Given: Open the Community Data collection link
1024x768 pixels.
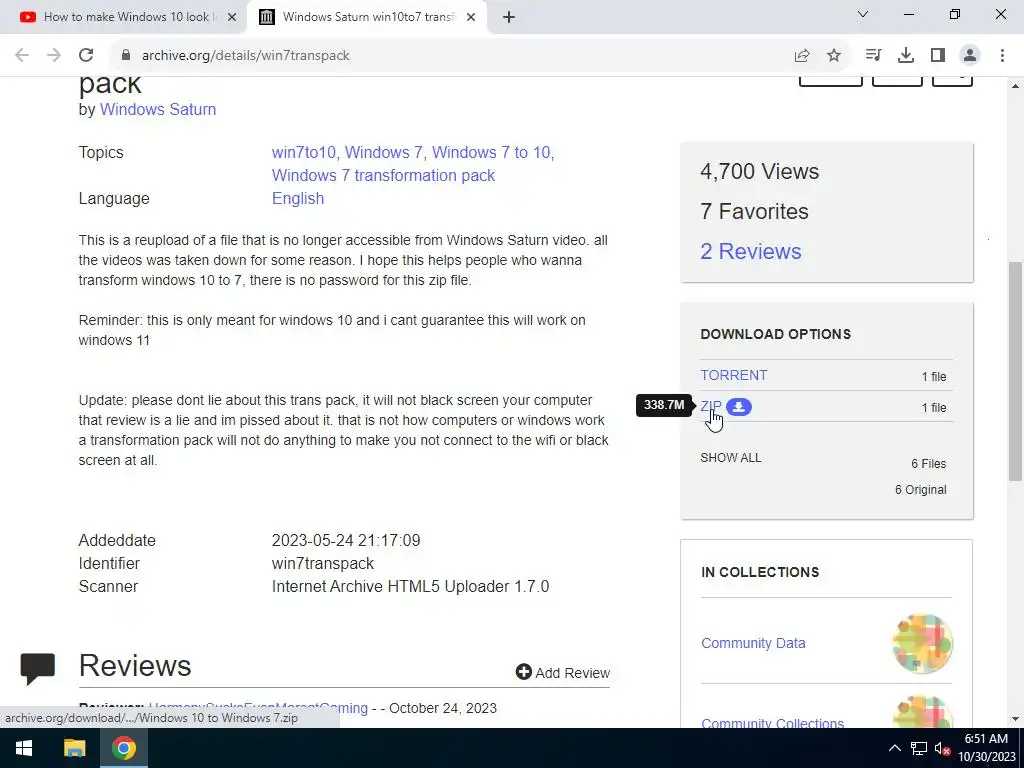Looking at the screenshot, I should tap(753, 643).
